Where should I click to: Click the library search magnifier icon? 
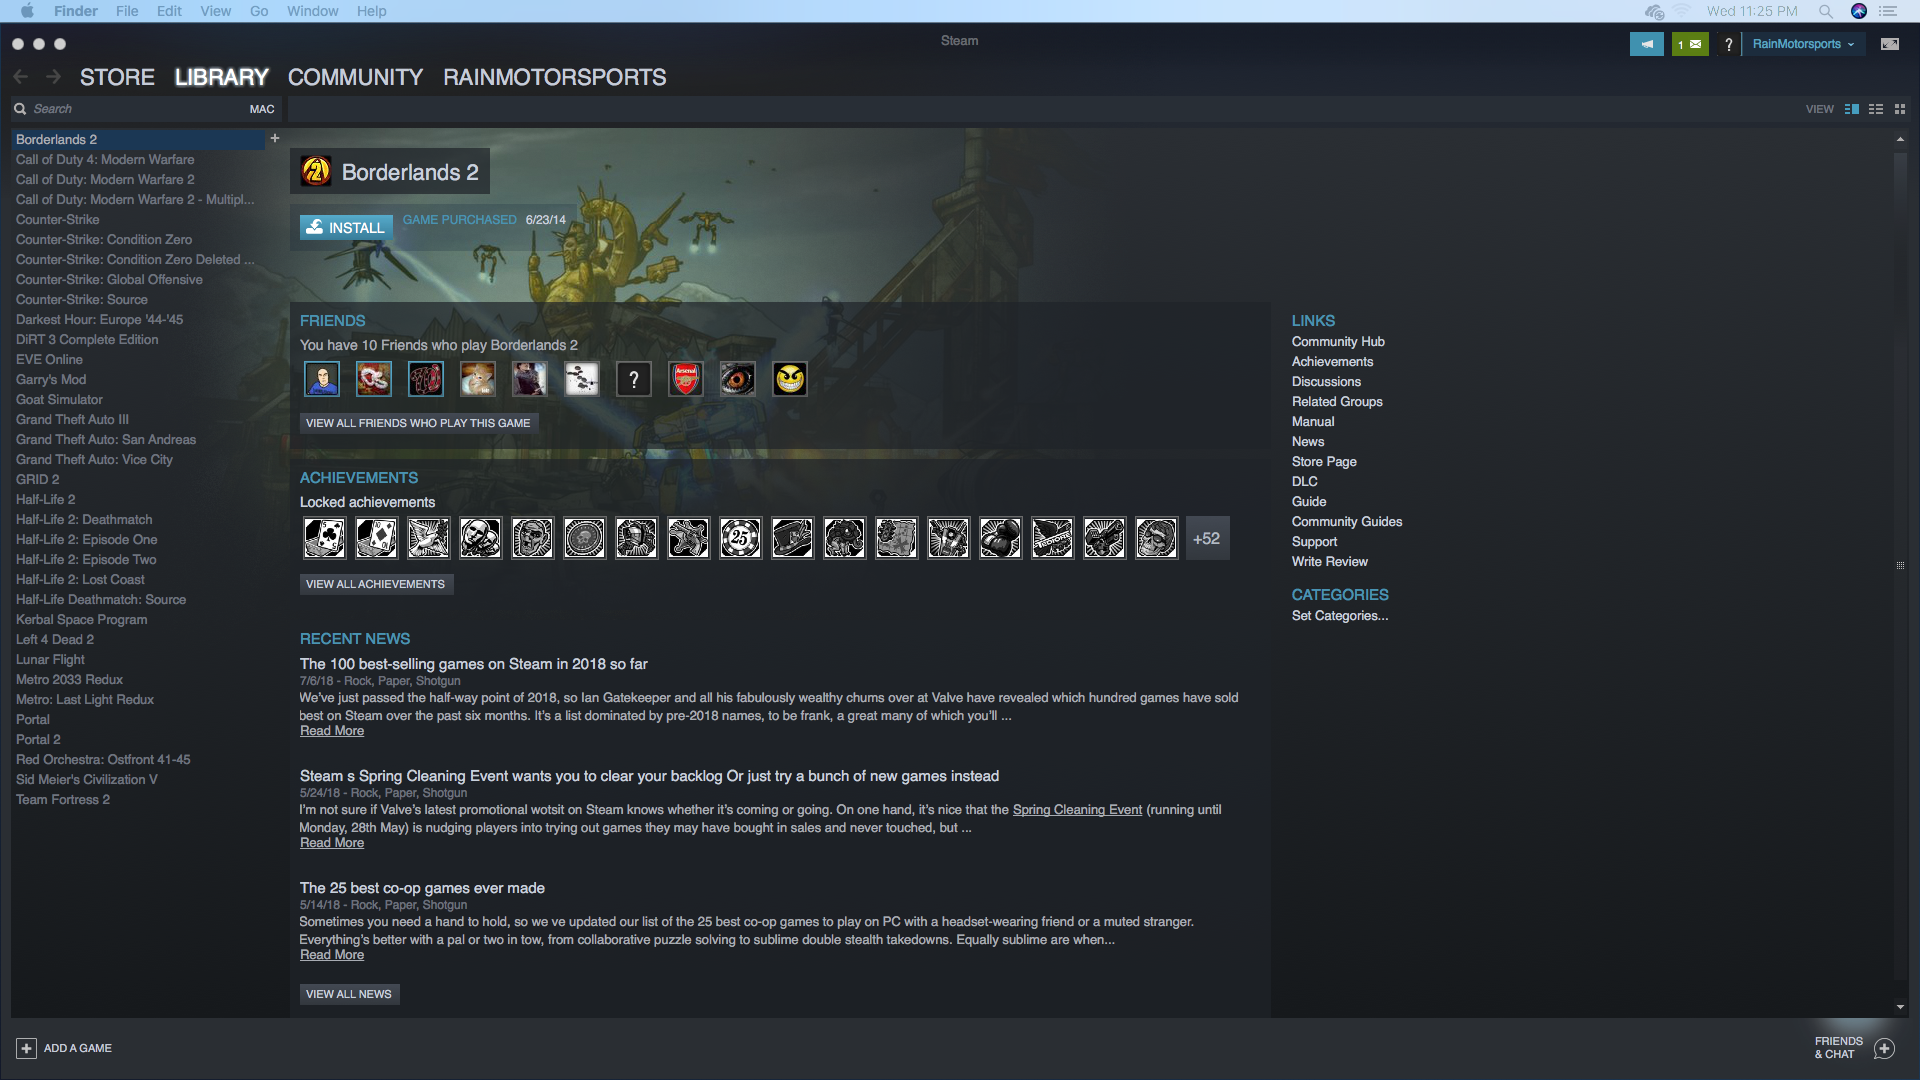click(x=20, y=109)
